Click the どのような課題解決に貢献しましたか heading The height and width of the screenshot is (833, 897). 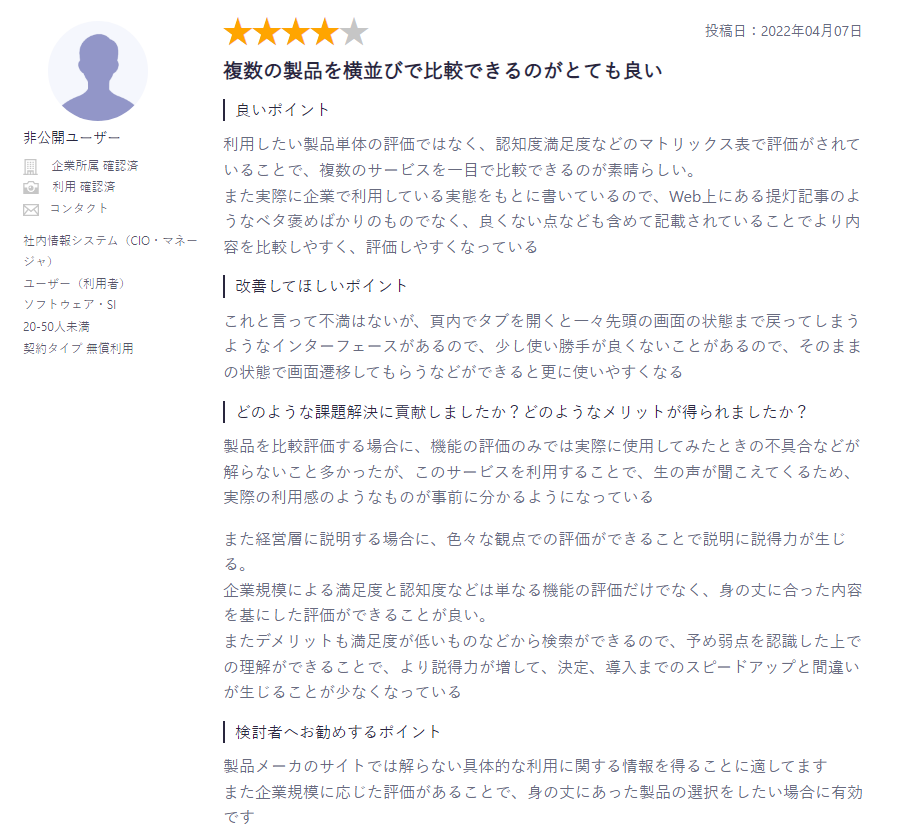click(521, 412)
